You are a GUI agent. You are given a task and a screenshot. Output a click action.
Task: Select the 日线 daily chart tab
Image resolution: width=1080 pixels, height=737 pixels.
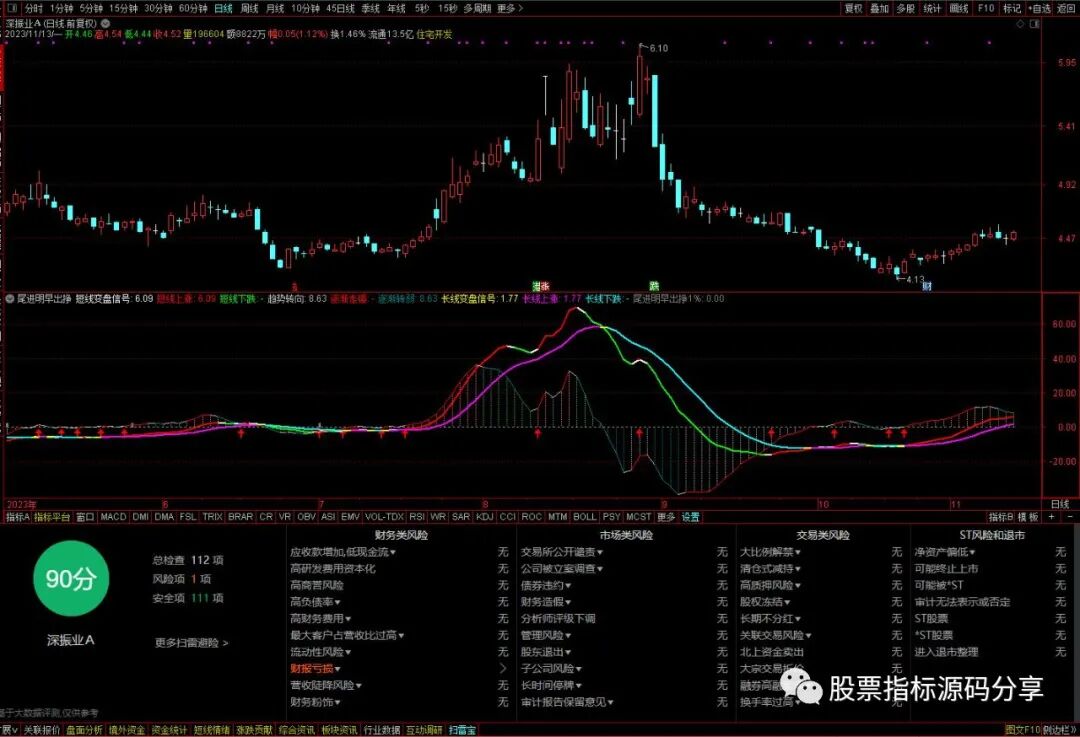(x=223, y=8)
